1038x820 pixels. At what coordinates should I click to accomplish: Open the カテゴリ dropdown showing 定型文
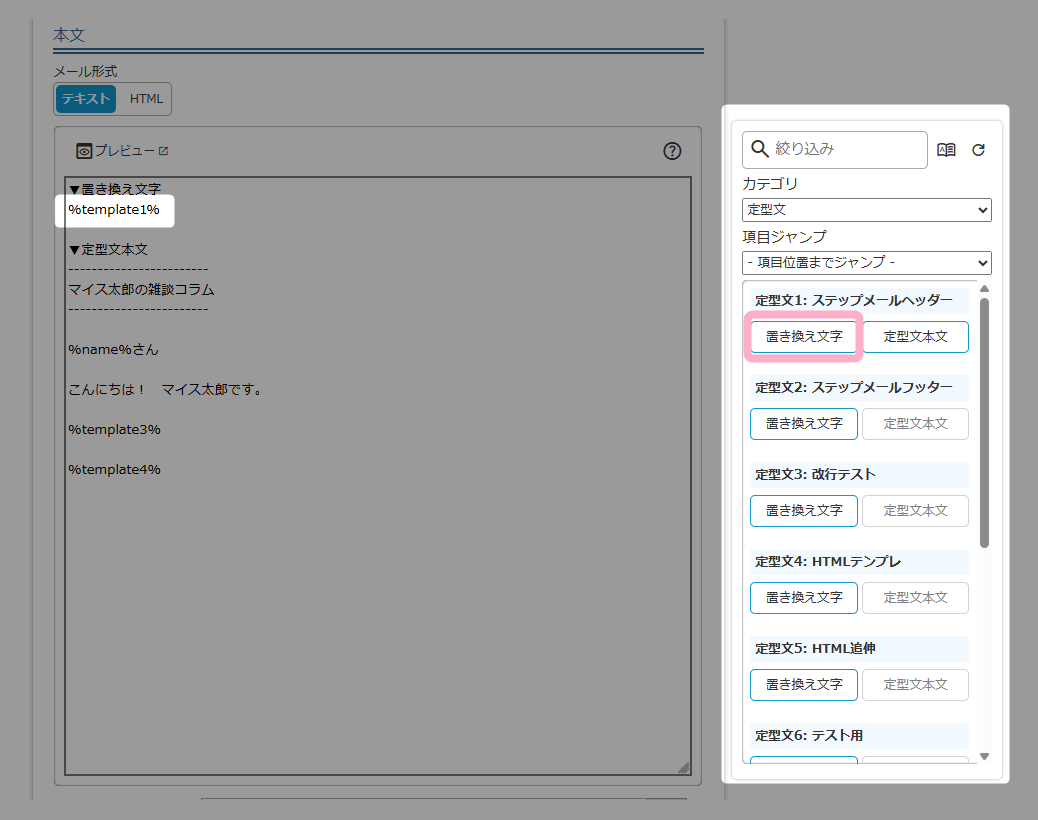click(866, 210)
